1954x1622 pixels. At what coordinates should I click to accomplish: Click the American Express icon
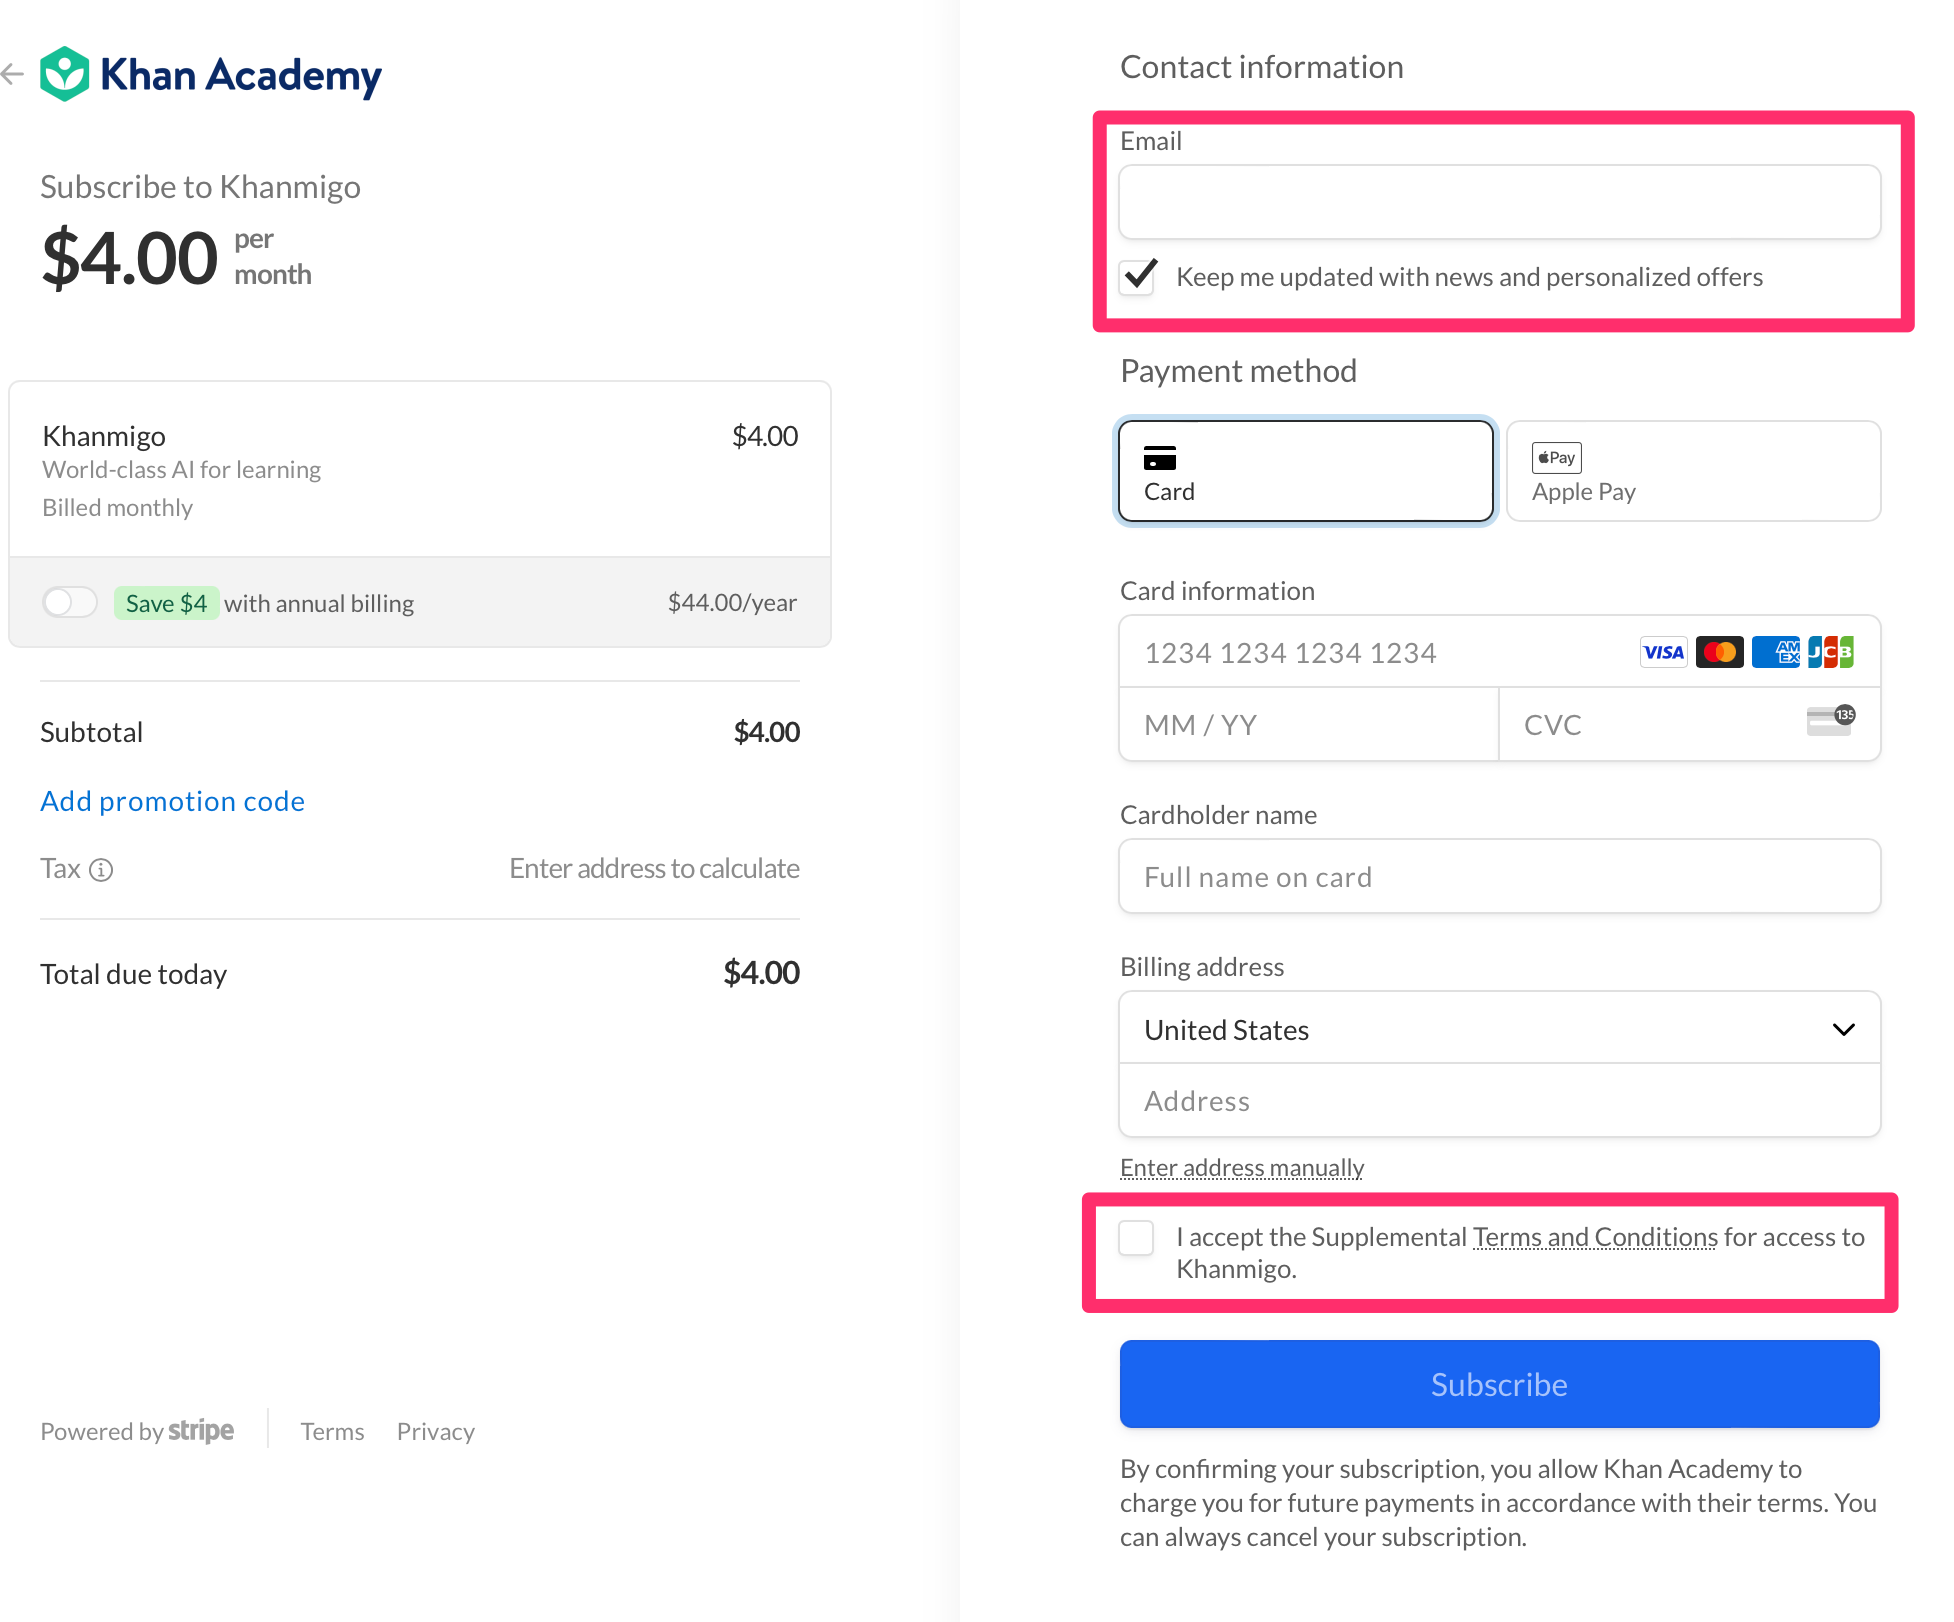point(1776,651)
